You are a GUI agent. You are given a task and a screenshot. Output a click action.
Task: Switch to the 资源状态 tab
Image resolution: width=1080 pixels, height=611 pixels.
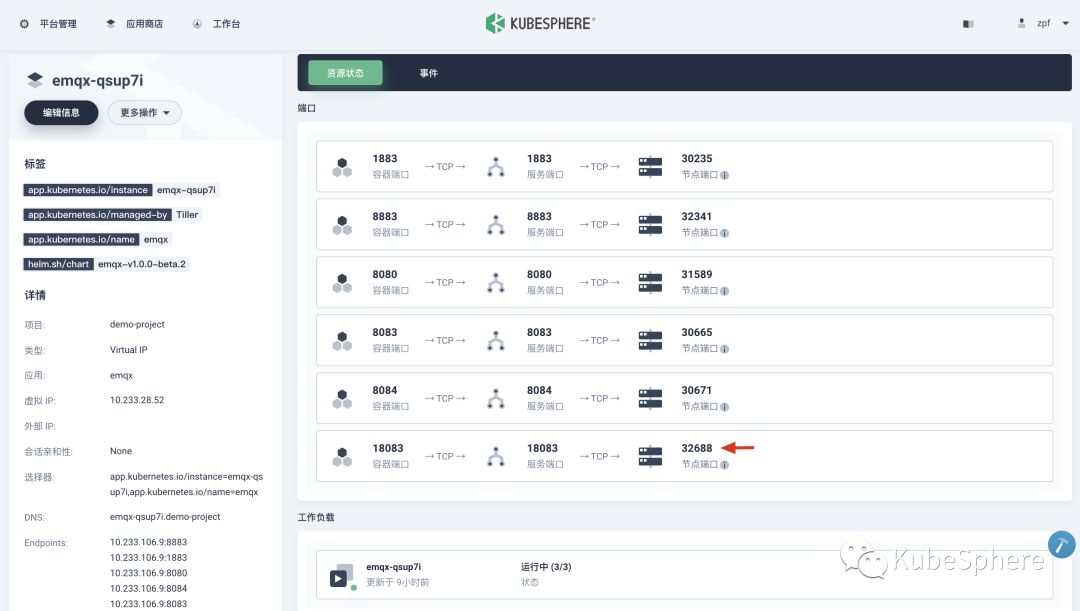point(345,72)
